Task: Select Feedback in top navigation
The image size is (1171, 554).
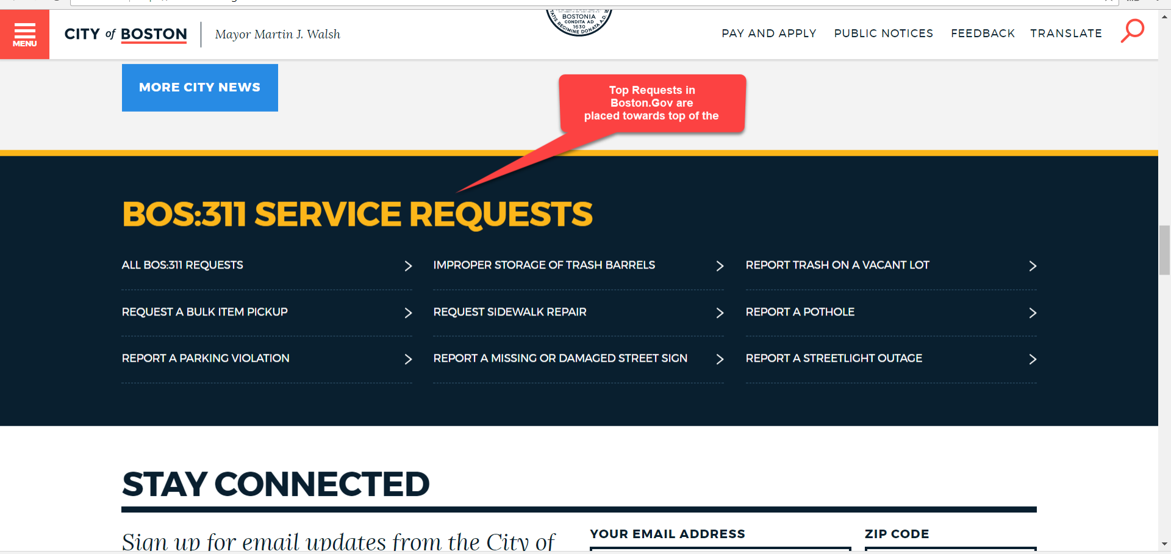Action: tap(982, 34)
